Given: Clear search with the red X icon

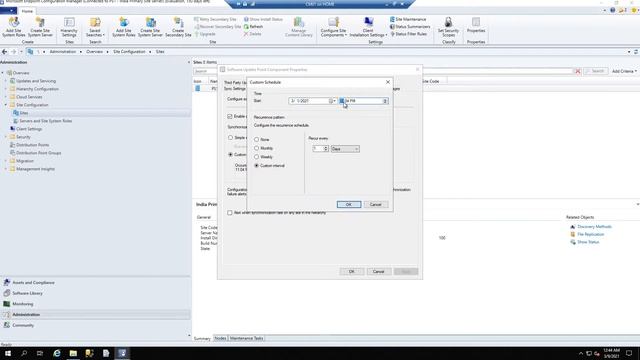Looking at the screenshot, I should point(578,71).
